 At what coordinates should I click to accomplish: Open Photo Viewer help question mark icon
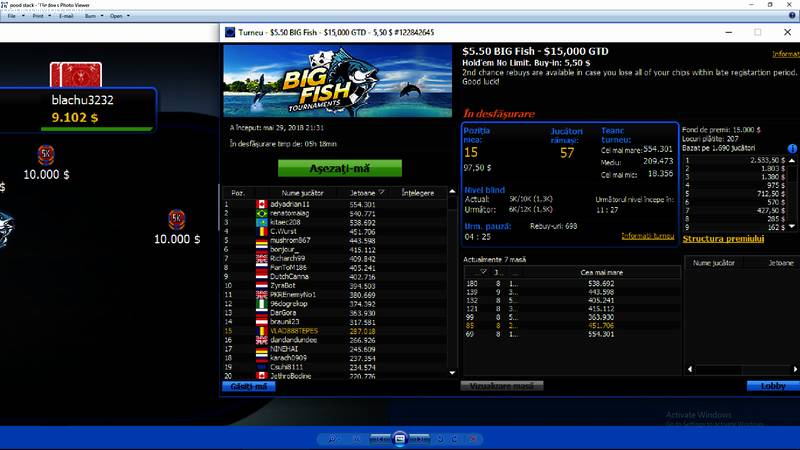click(792, 16)
